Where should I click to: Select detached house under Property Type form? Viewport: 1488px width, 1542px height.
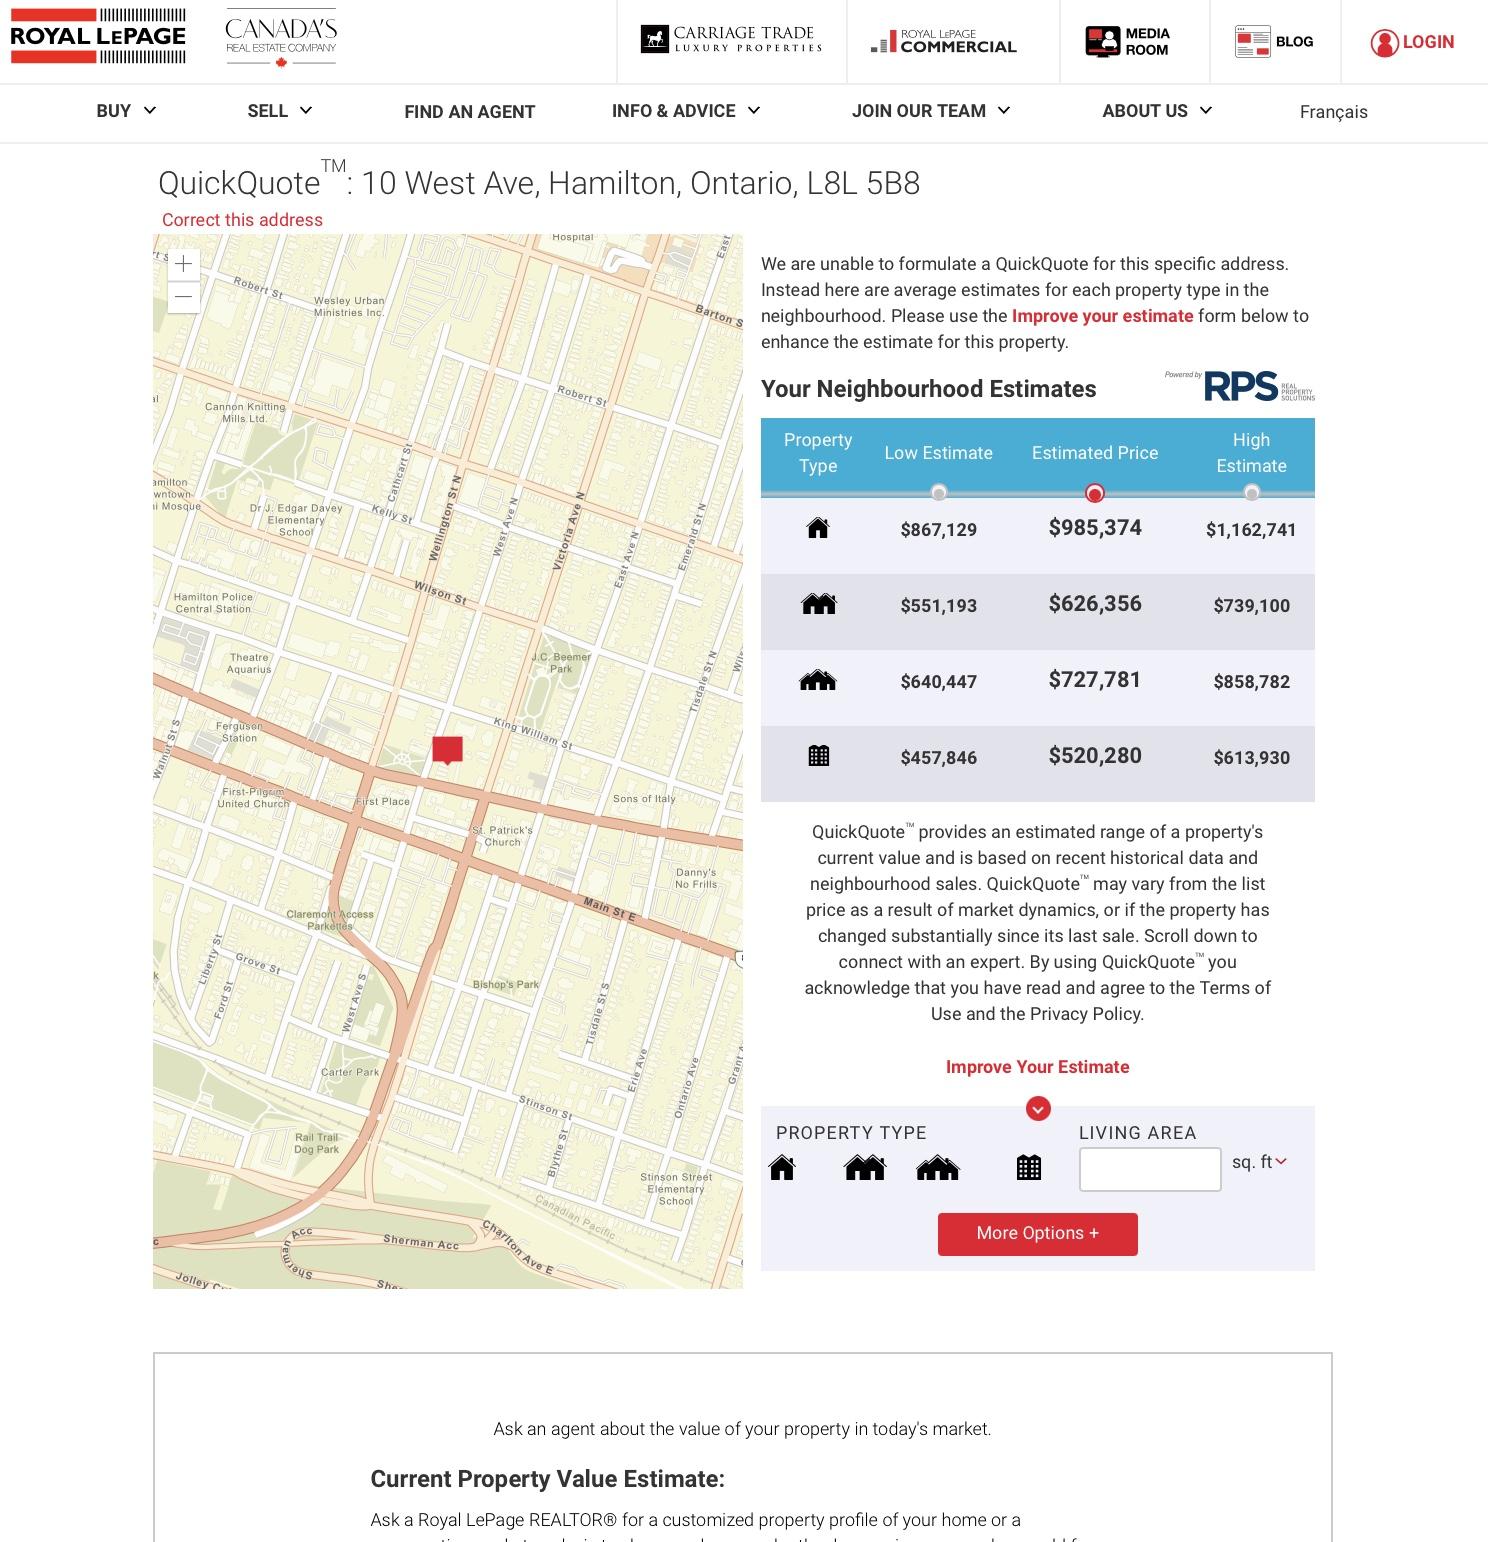click(x=782, y=1167)
